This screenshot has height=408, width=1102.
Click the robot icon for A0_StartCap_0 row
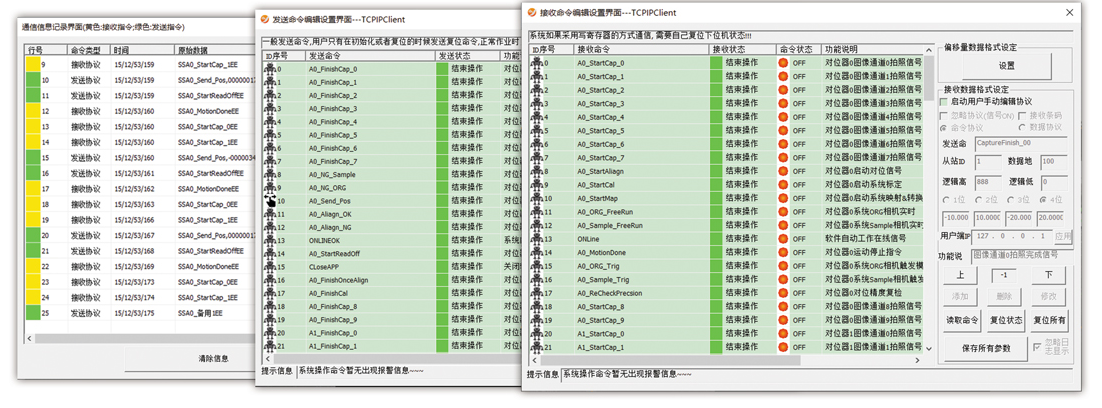[x=540, y=63]
